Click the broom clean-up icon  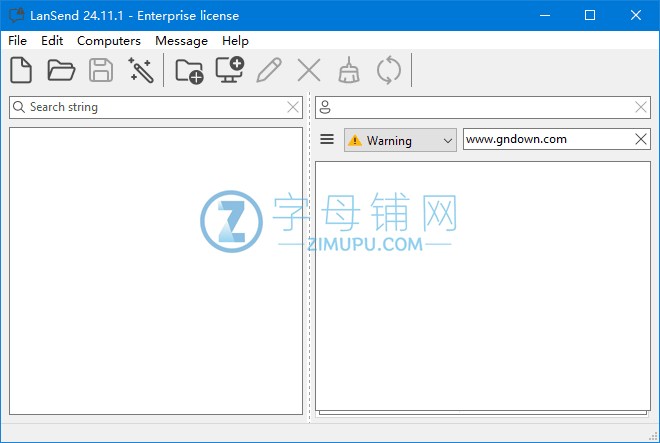pos(349,70)
